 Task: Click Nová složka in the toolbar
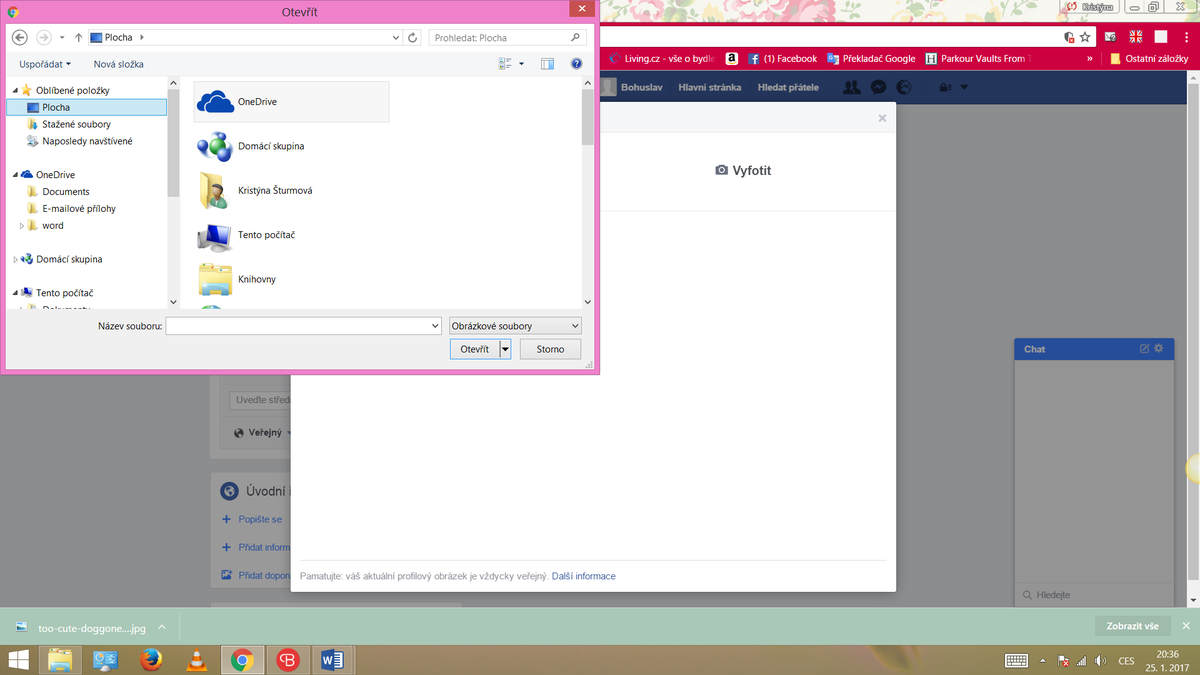118,64
